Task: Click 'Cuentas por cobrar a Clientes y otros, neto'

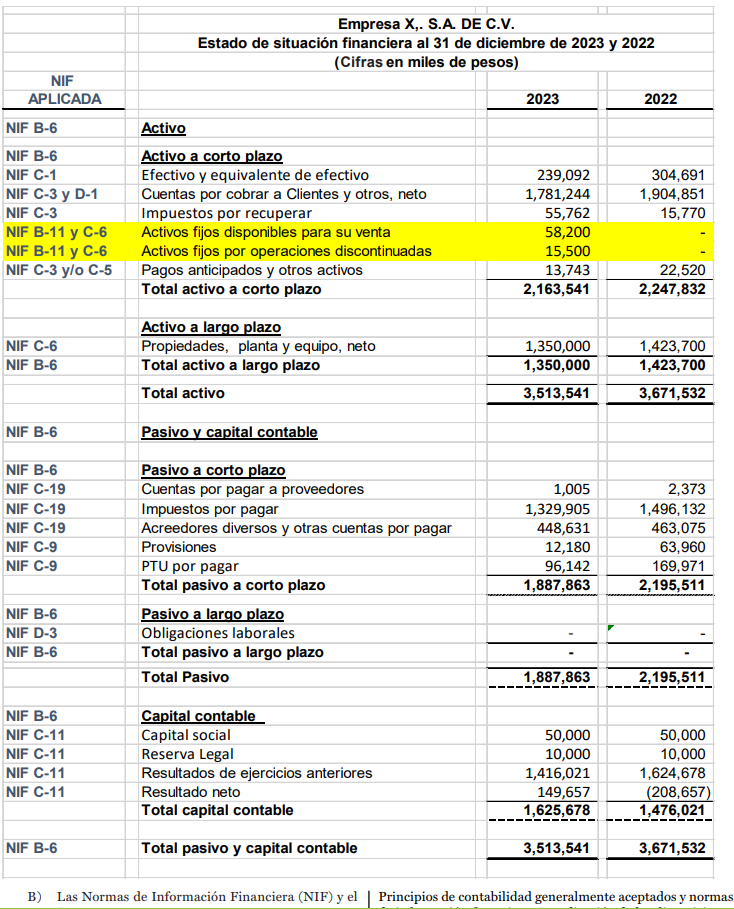Action: click(x=284, y=194)
